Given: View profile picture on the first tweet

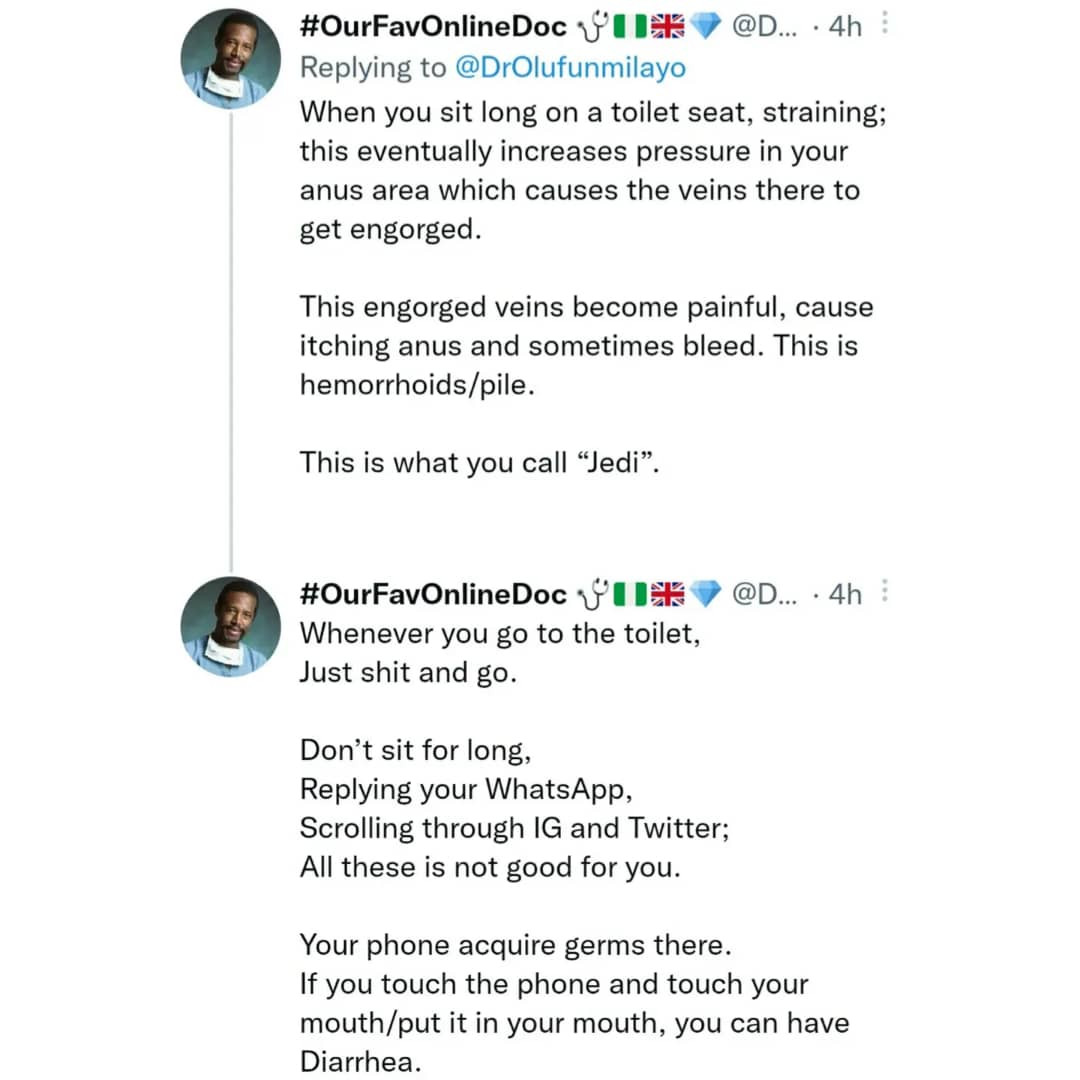Looking at the screenshot, I should coord(230,60).
